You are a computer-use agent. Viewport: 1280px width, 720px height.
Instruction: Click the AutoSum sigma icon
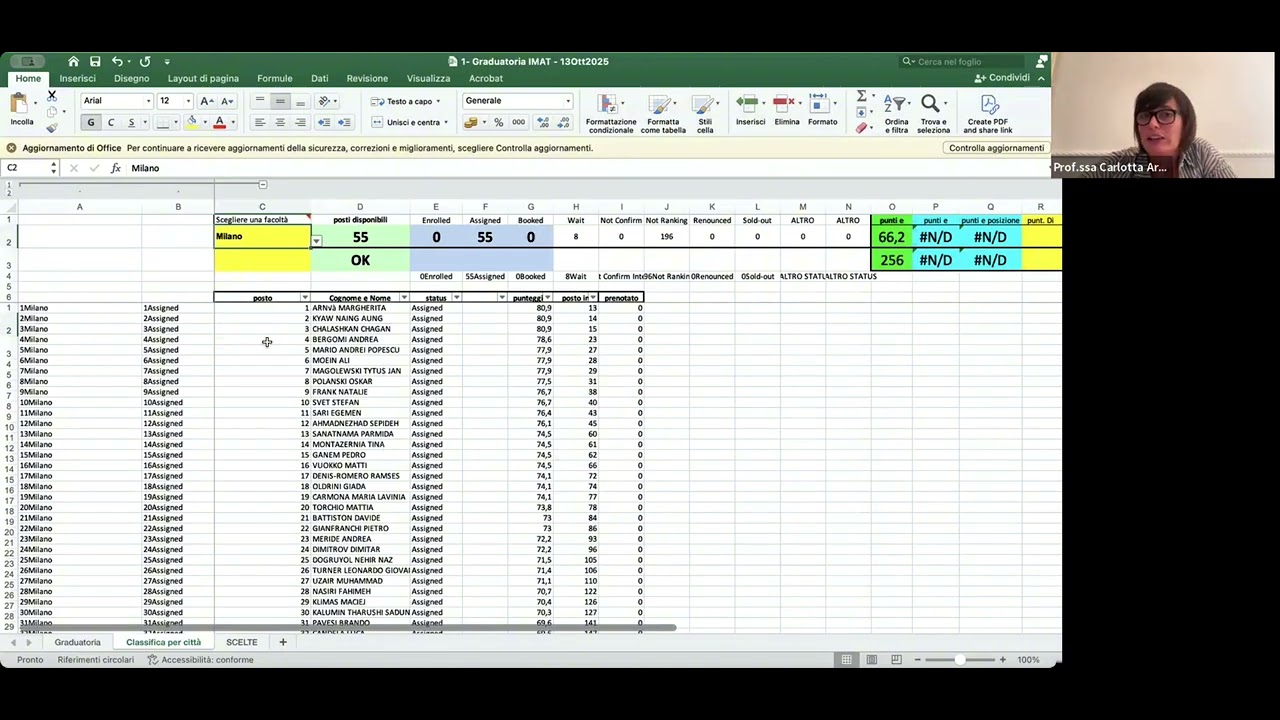(861, 96)
